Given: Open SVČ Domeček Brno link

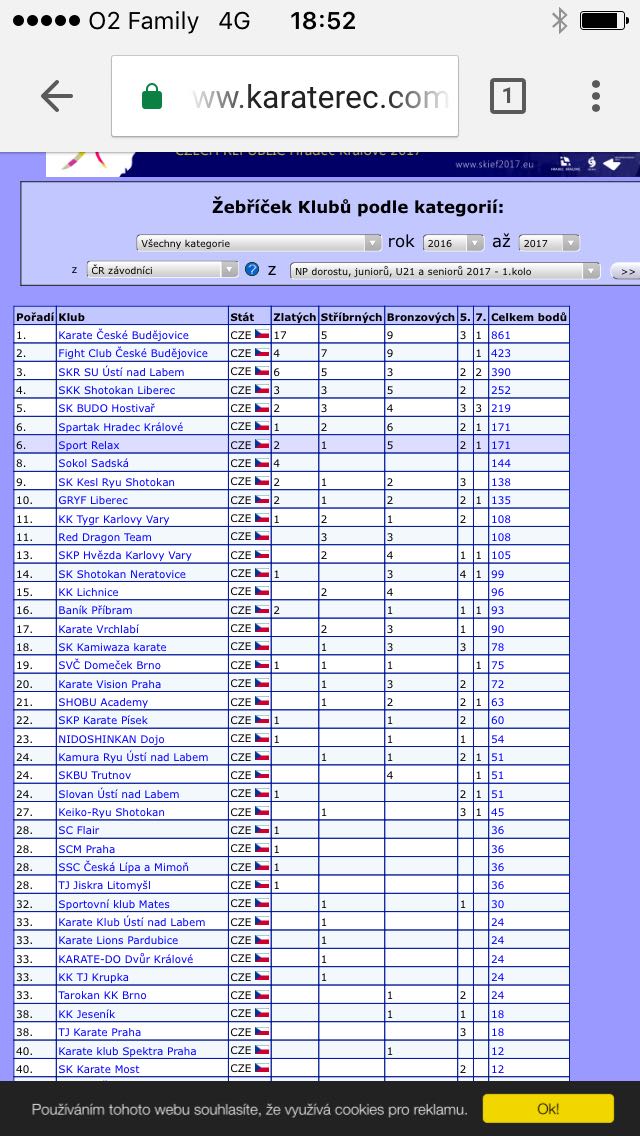Looking at the screenshot, I should tap(109, 665).
